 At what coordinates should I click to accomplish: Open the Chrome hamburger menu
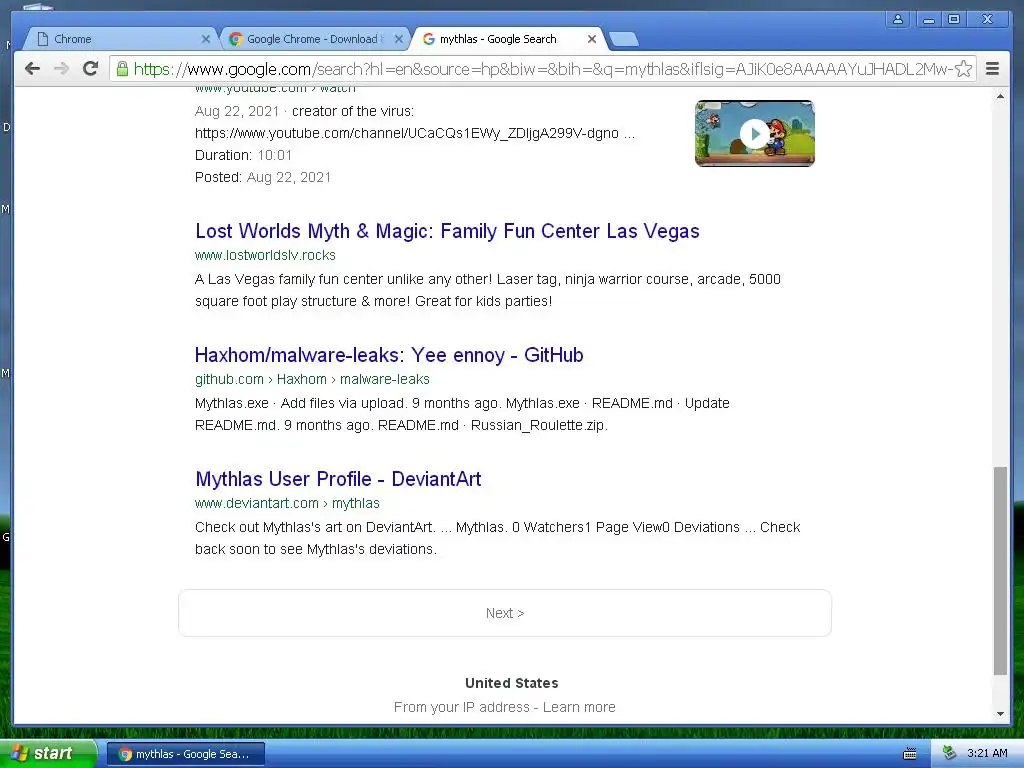pos(992,69)
